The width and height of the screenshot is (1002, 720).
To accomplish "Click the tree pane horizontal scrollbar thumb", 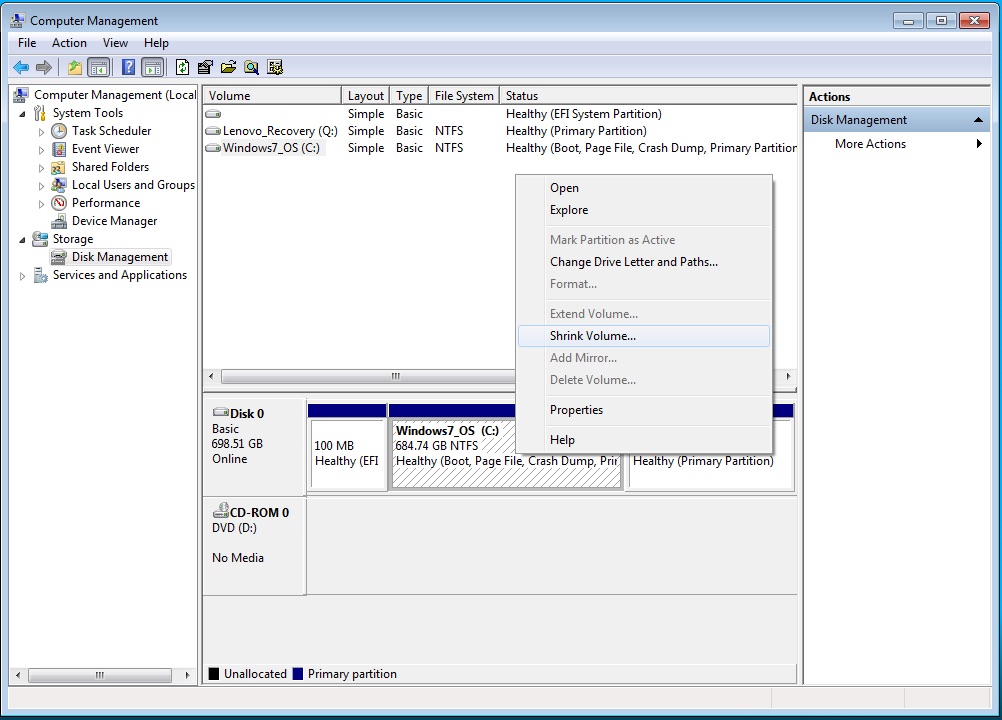I will (x=100, y=675).
